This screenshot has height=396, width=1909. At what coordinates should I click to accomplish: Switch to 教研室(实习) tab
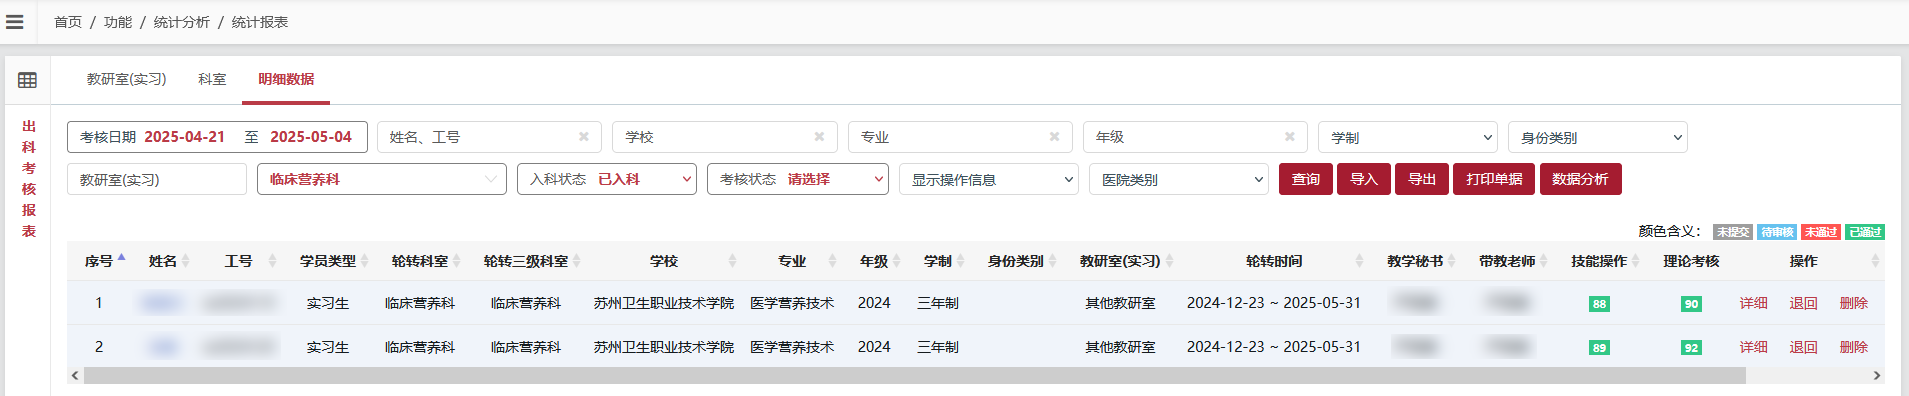coord(126,79)
